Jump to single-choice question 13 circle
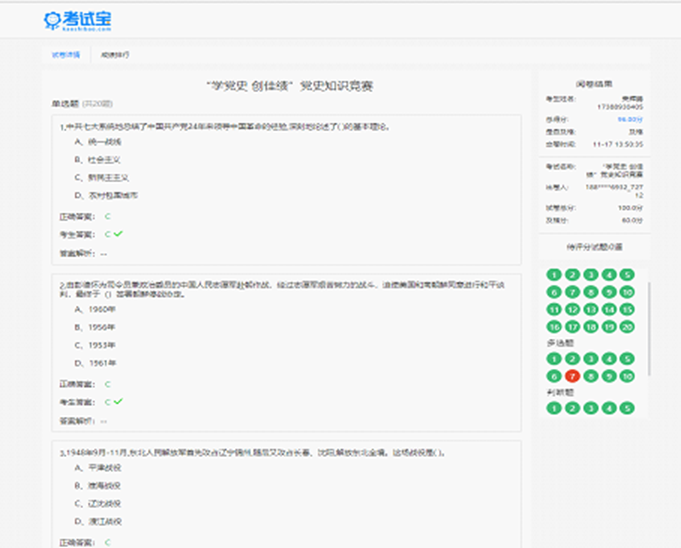The height and width of the screenshot is (548, 681). click(590, 309)
